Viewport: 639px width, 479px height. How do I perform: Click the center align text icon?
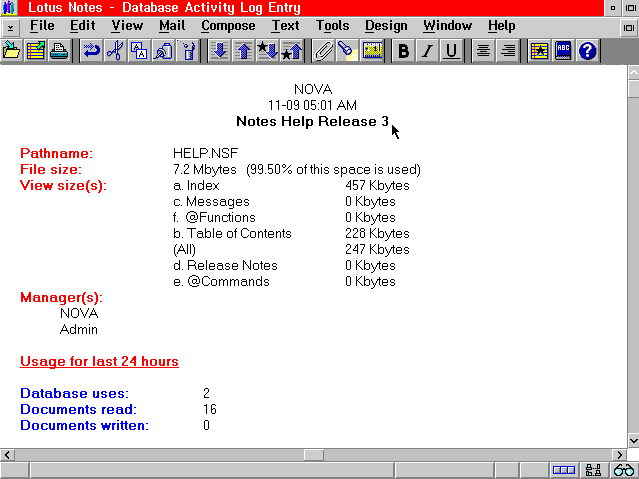tap(483, 51)
